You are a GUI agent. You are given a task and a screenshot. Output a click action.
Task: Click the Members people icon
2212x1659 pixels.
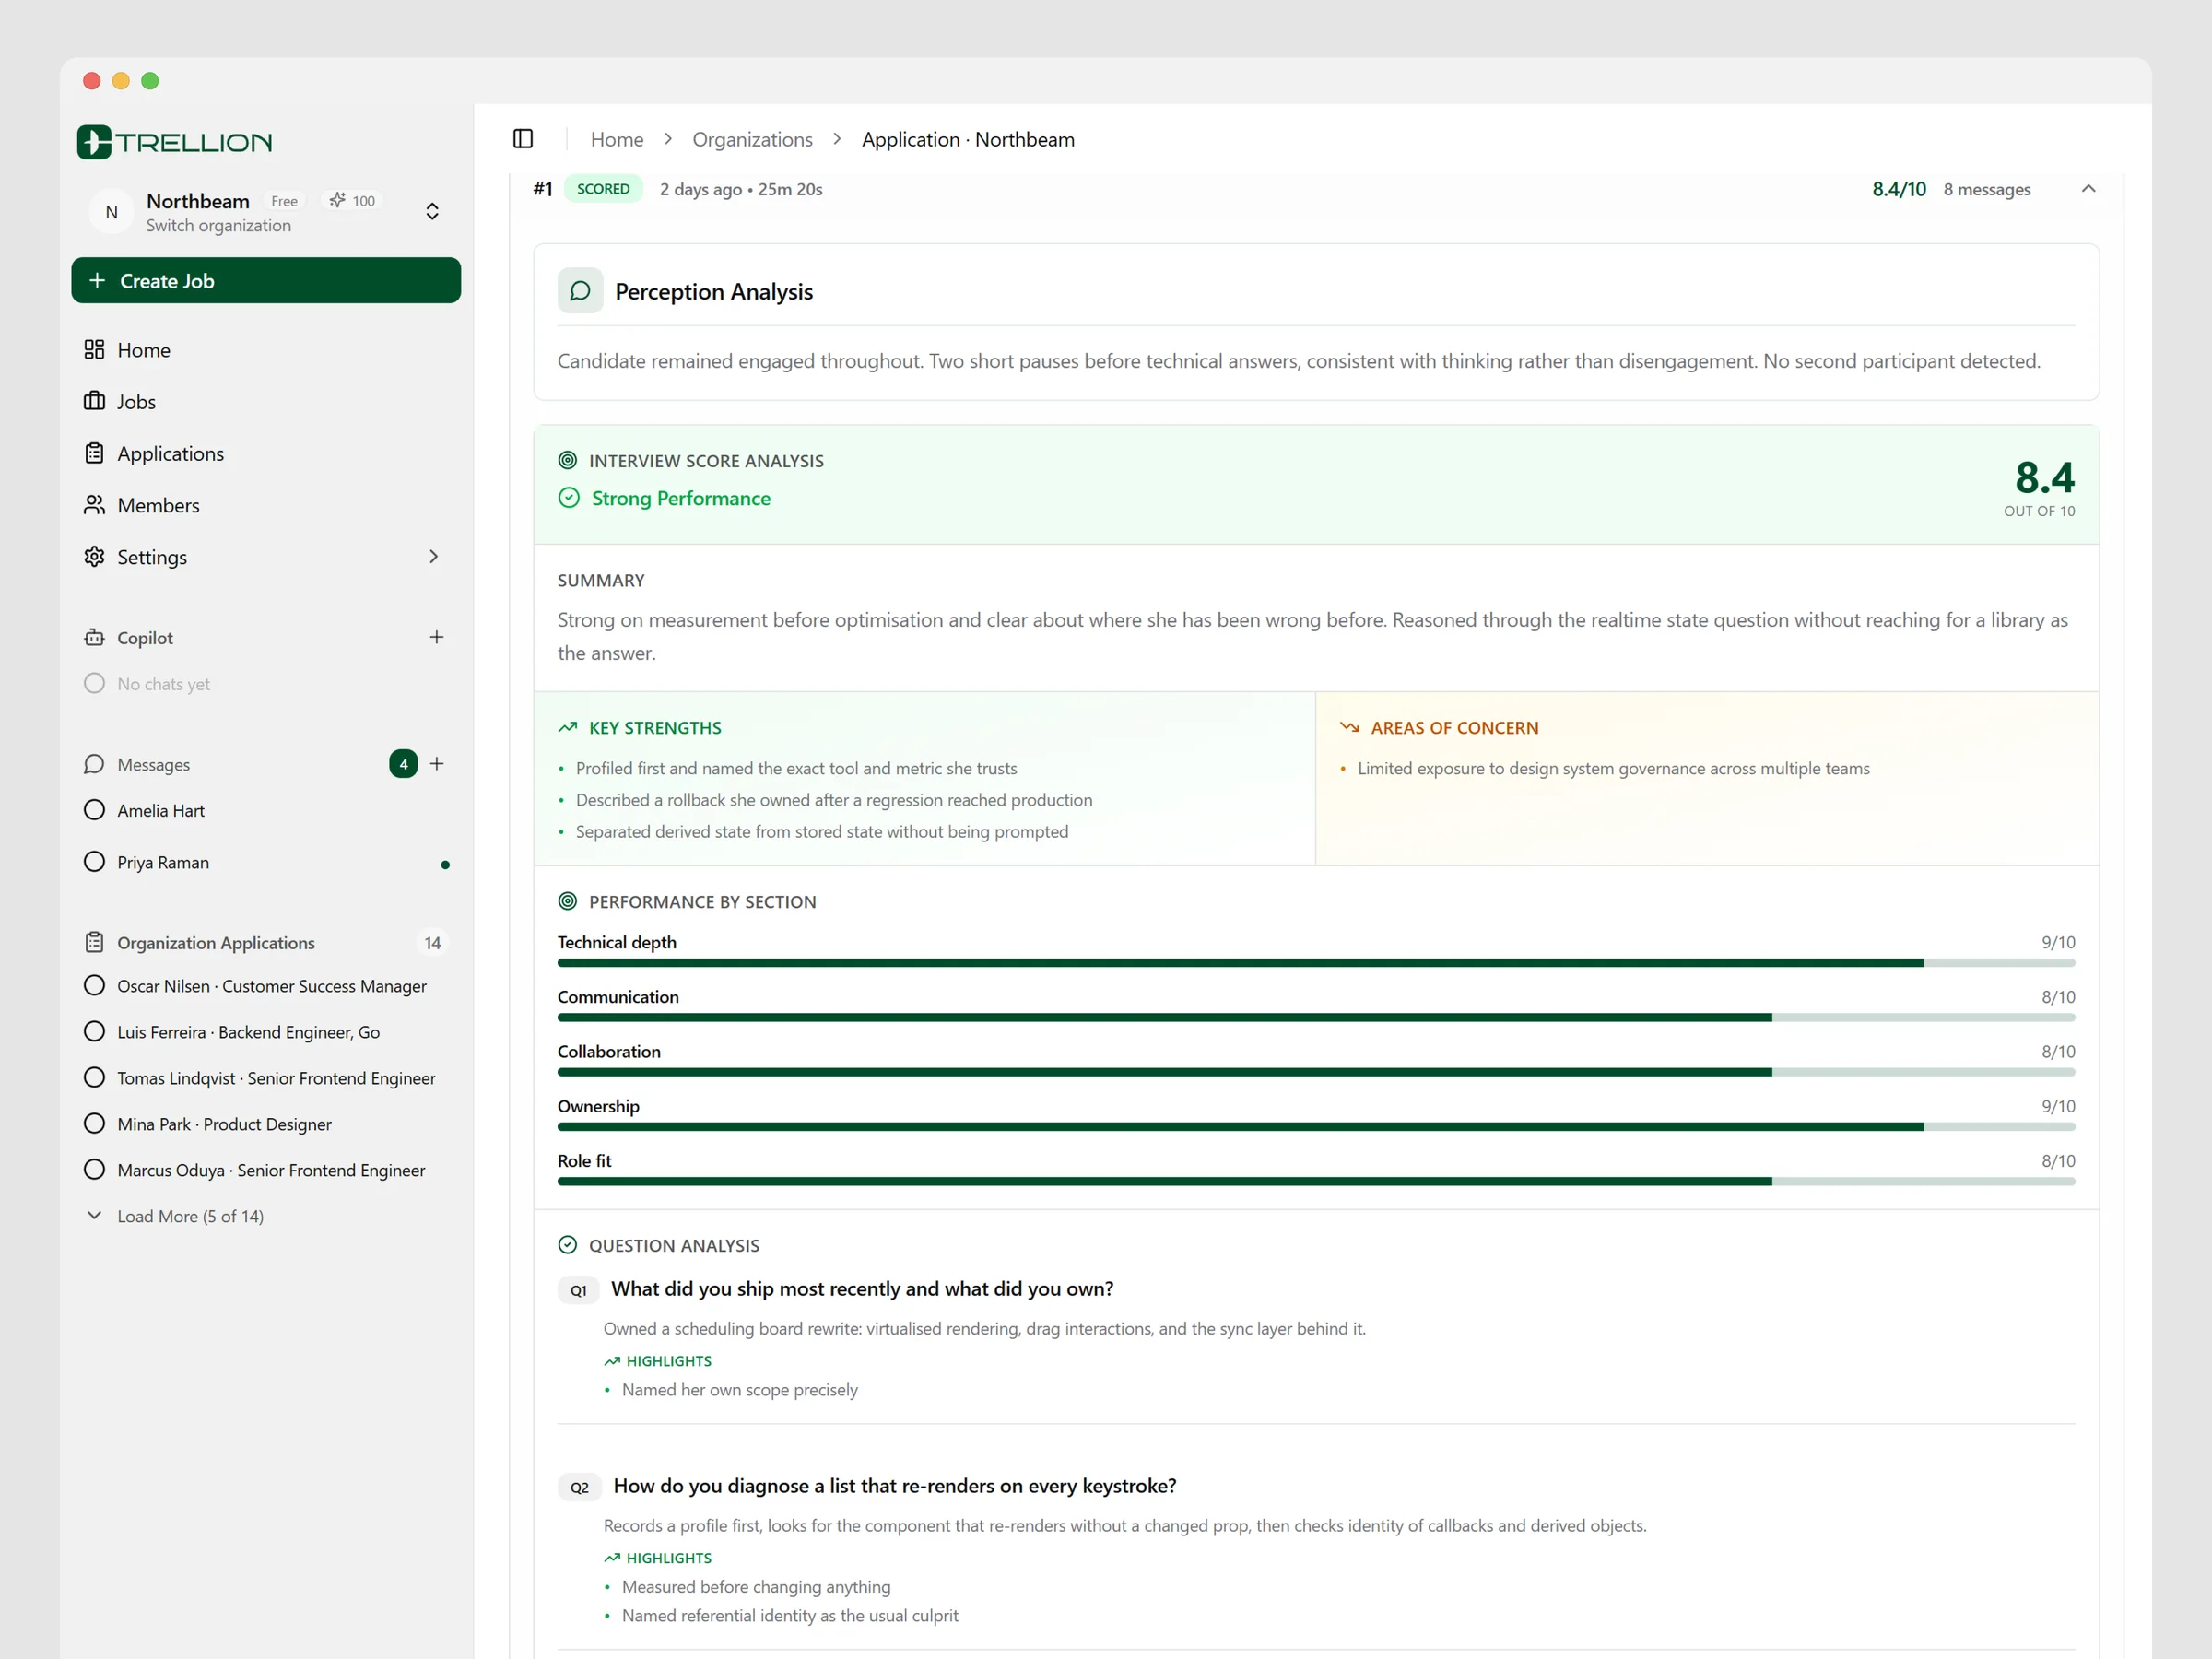pyautogui.click(x=94, y=505)
